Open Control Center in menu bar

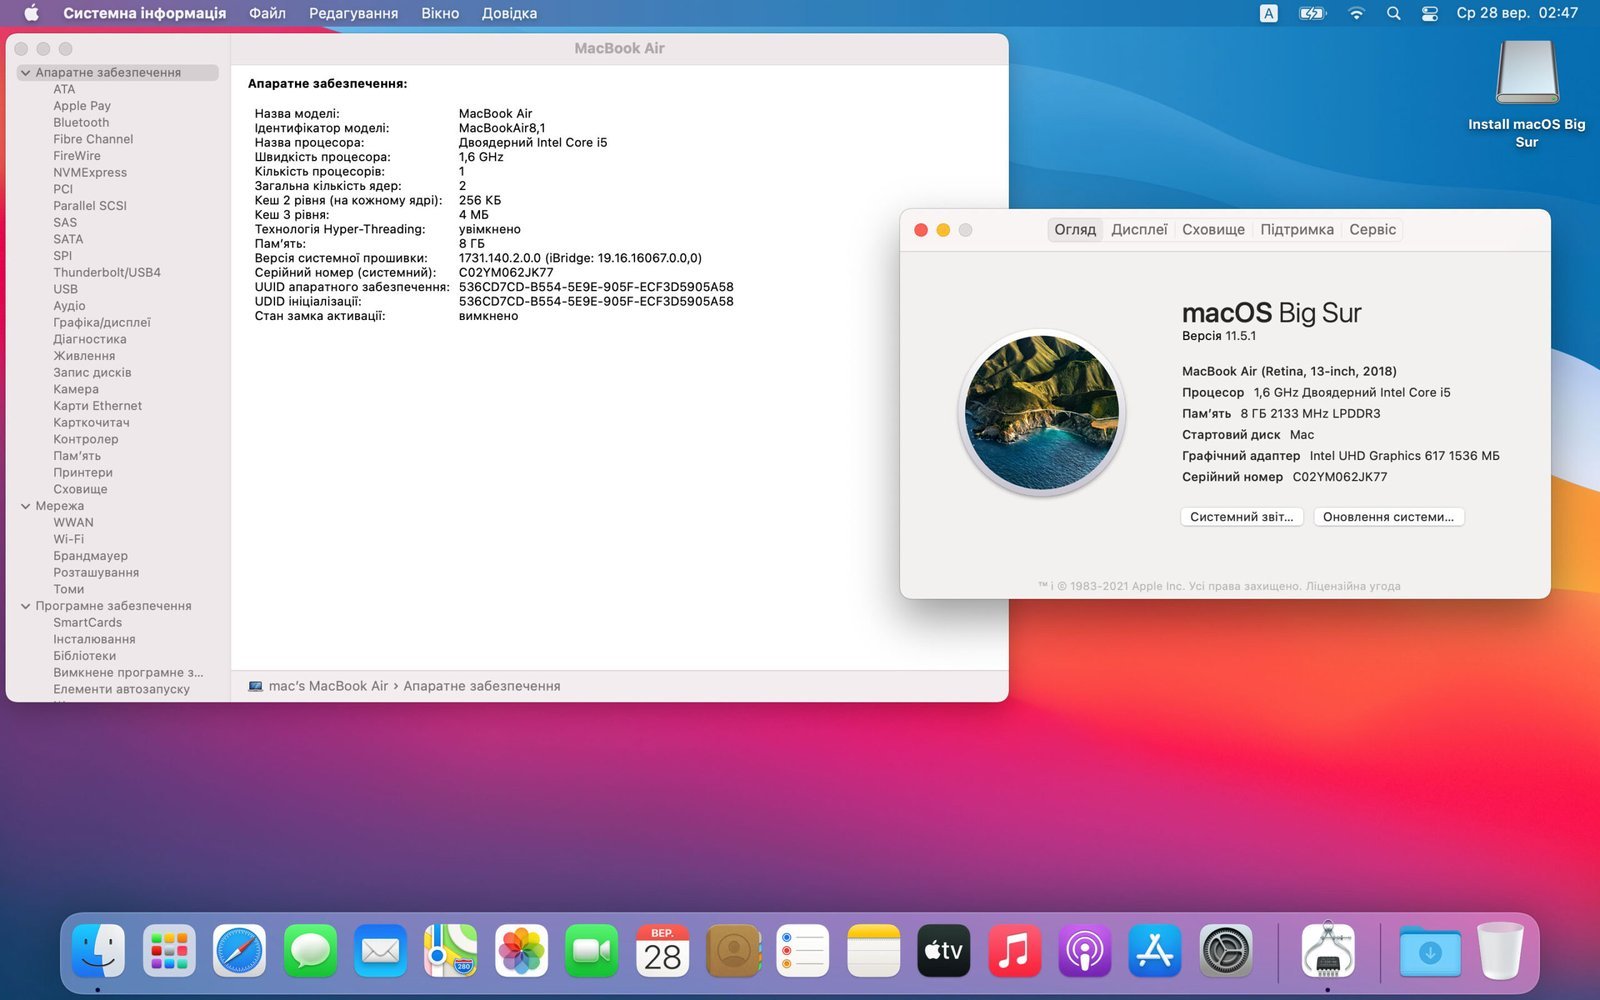pos(1430,13)
